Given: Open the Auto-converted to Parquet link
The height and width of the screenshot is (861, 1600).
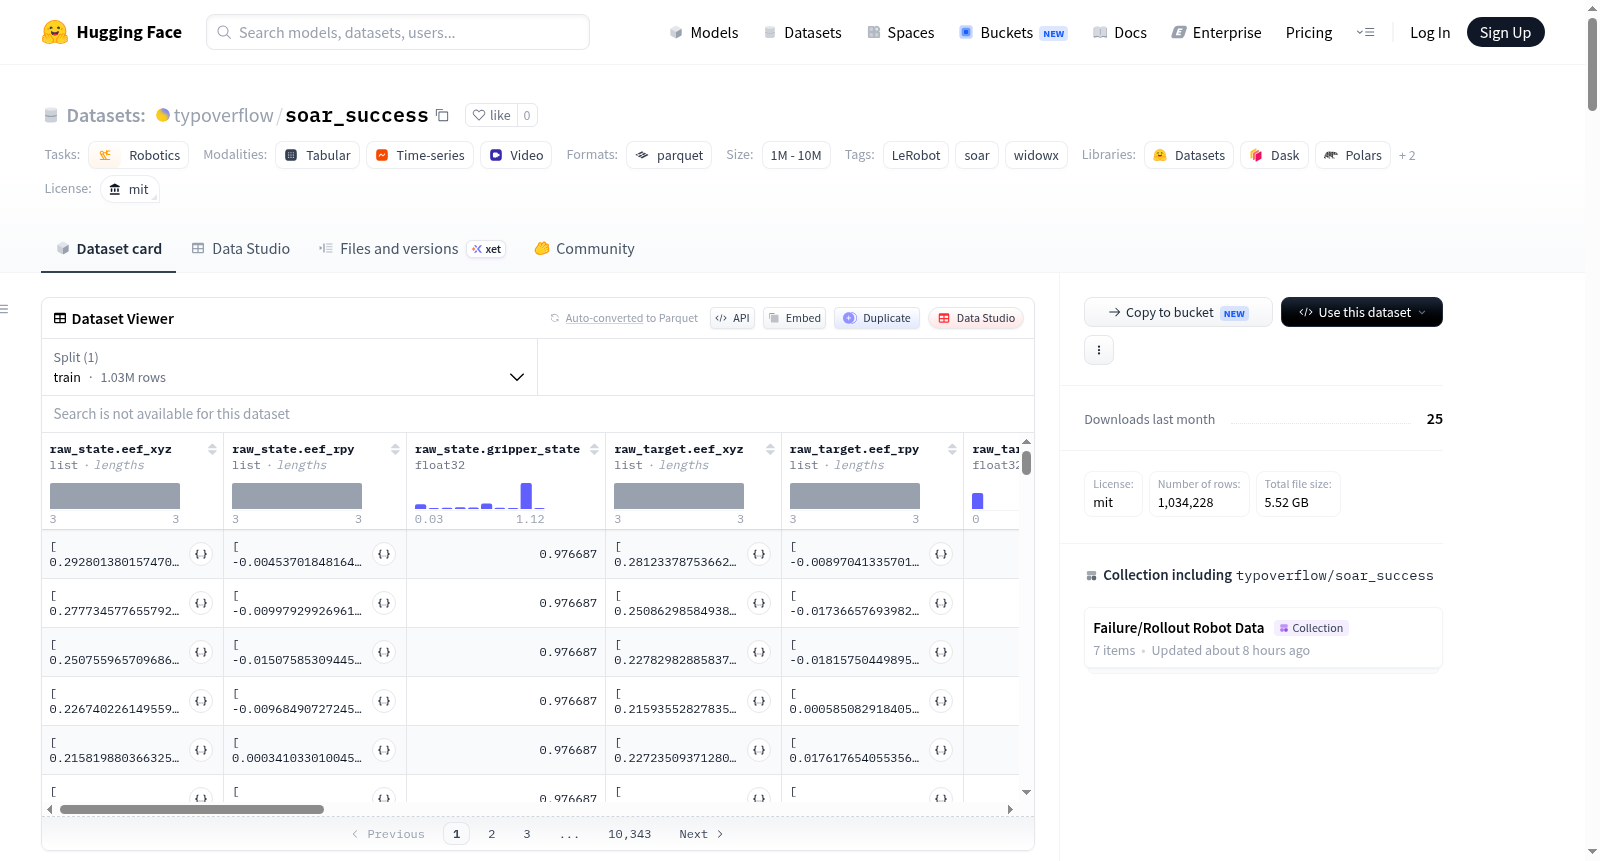Looking at the screenshot, I should click(604, 318).
